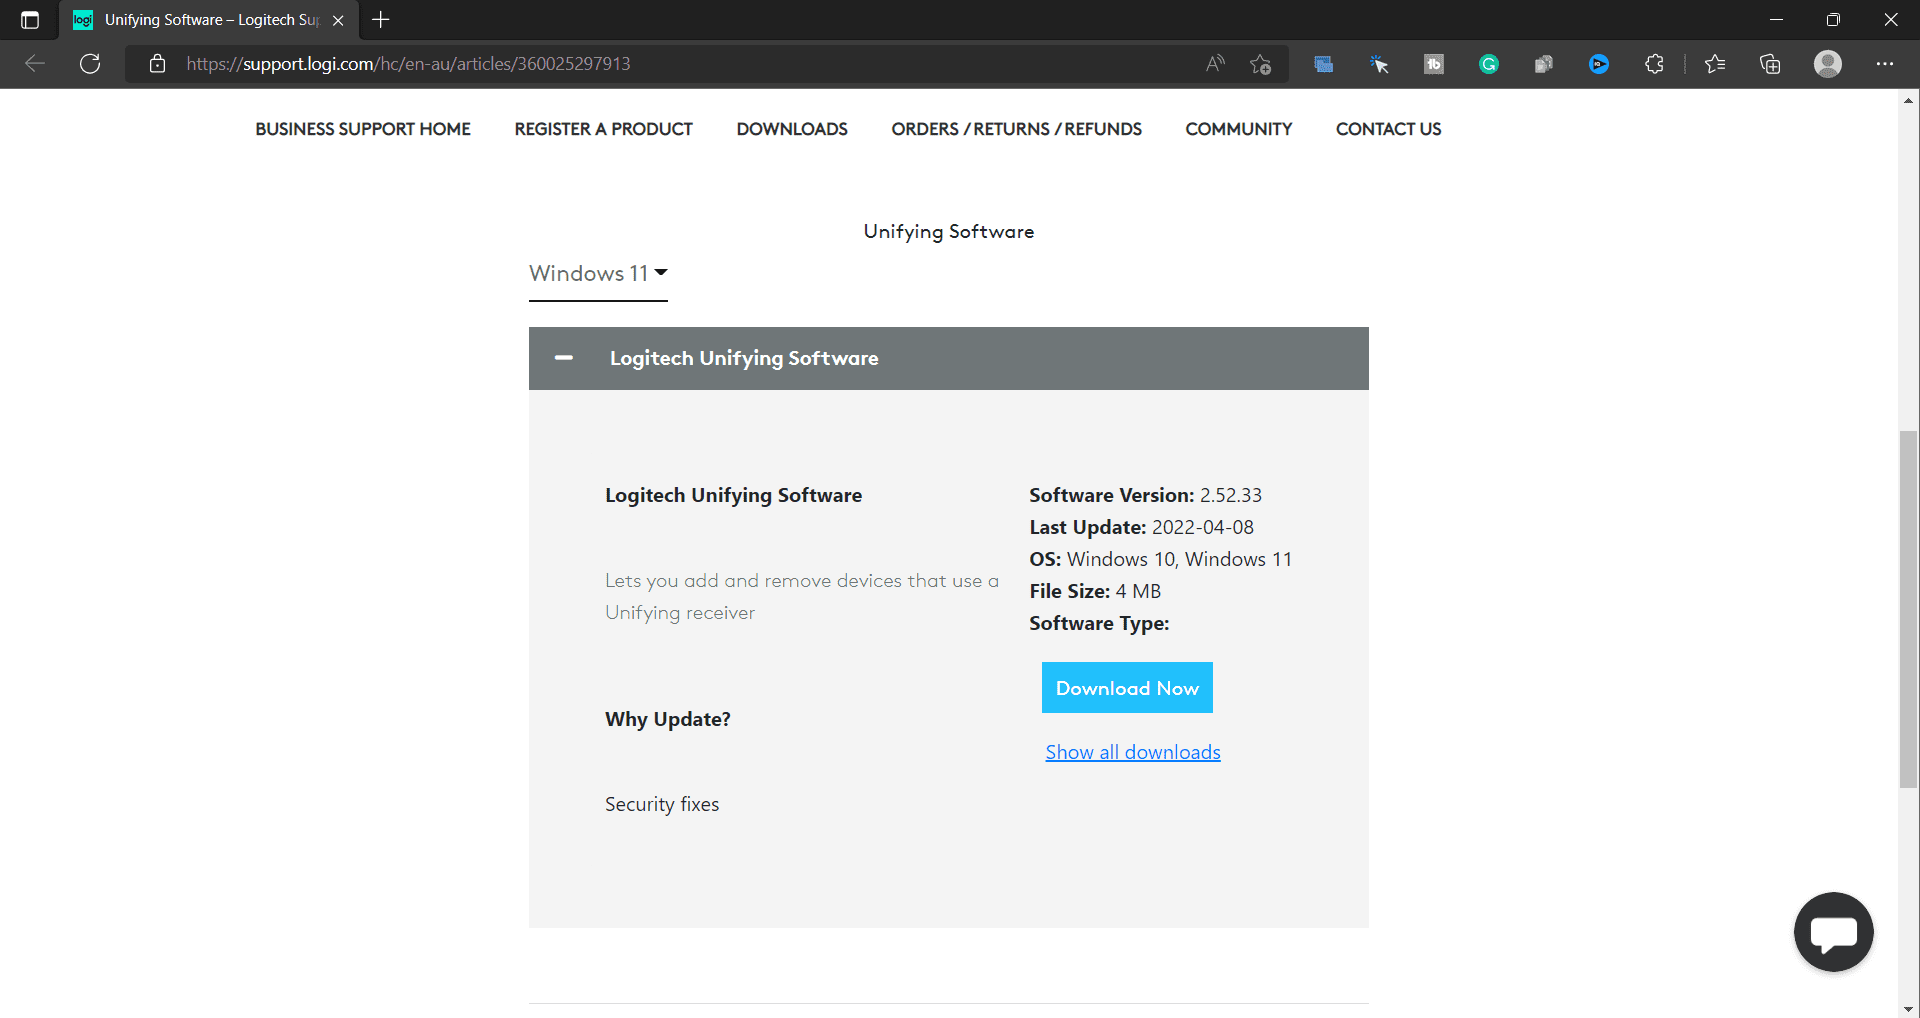Click the Download Now button
Screen dimensions: 1920x1018
[1126, 688]
